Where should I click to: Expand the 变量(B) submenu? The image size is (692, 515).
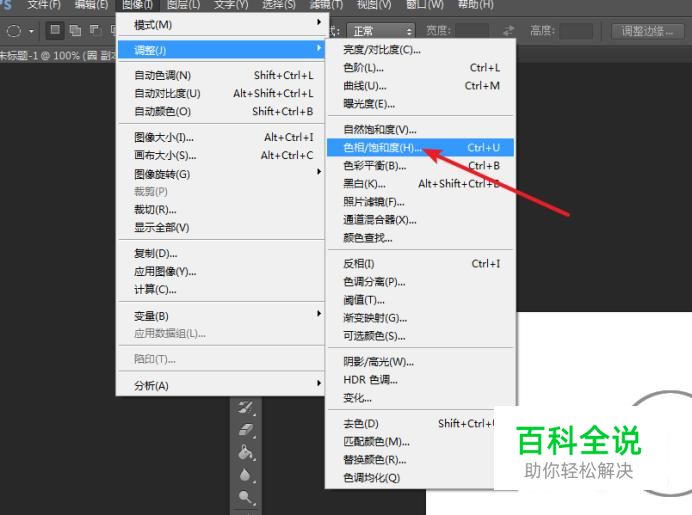(222, 316)
